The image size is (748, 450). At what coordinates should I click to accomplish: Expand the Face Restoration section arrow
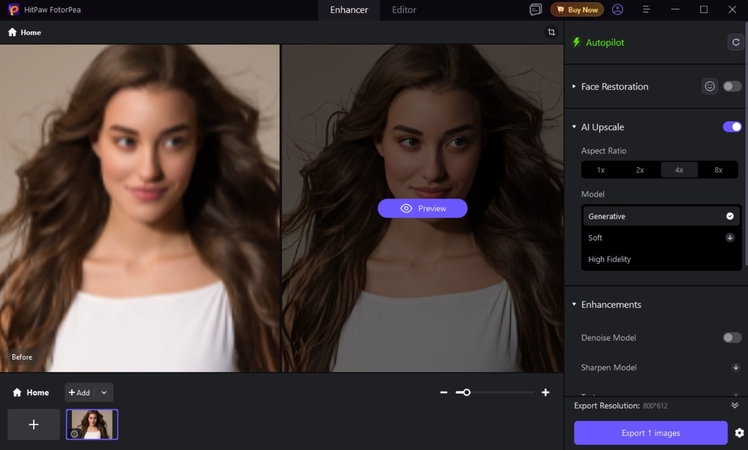(574, 86)
